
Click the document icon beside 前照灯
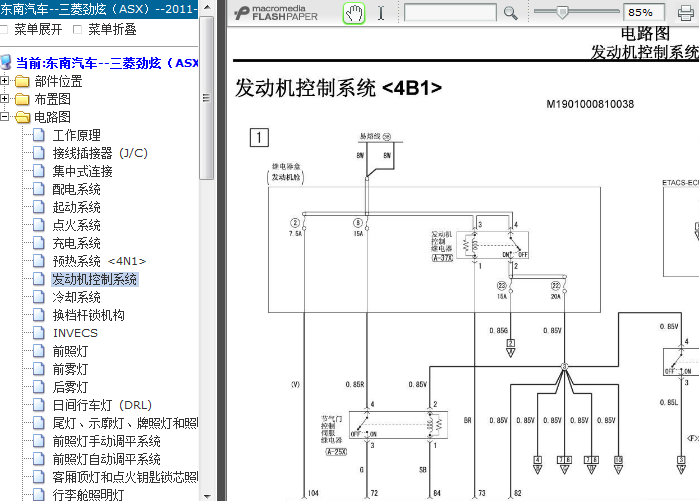[x=39, y=351]
